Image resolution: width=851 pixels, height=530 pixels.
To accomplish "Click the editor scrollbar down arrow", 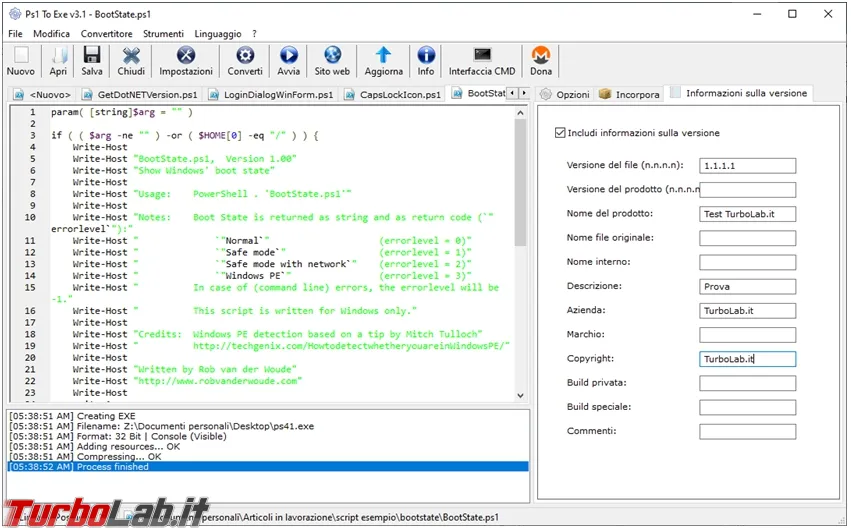I will tap(520, 395).
